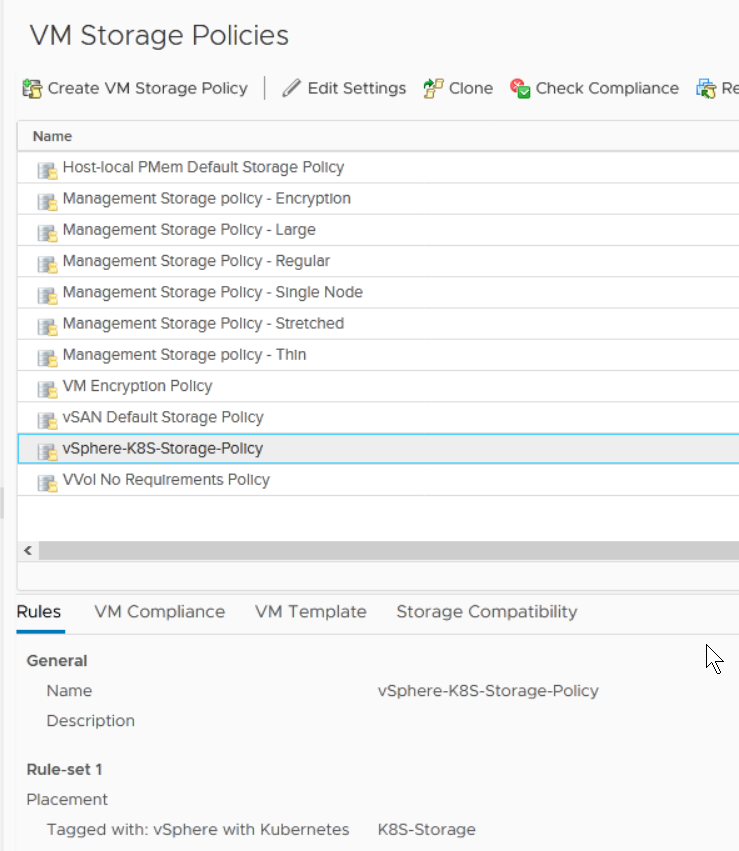Click the Description label under General
The width and height of the screenshot is (739, 851).
tap(91, 721)
